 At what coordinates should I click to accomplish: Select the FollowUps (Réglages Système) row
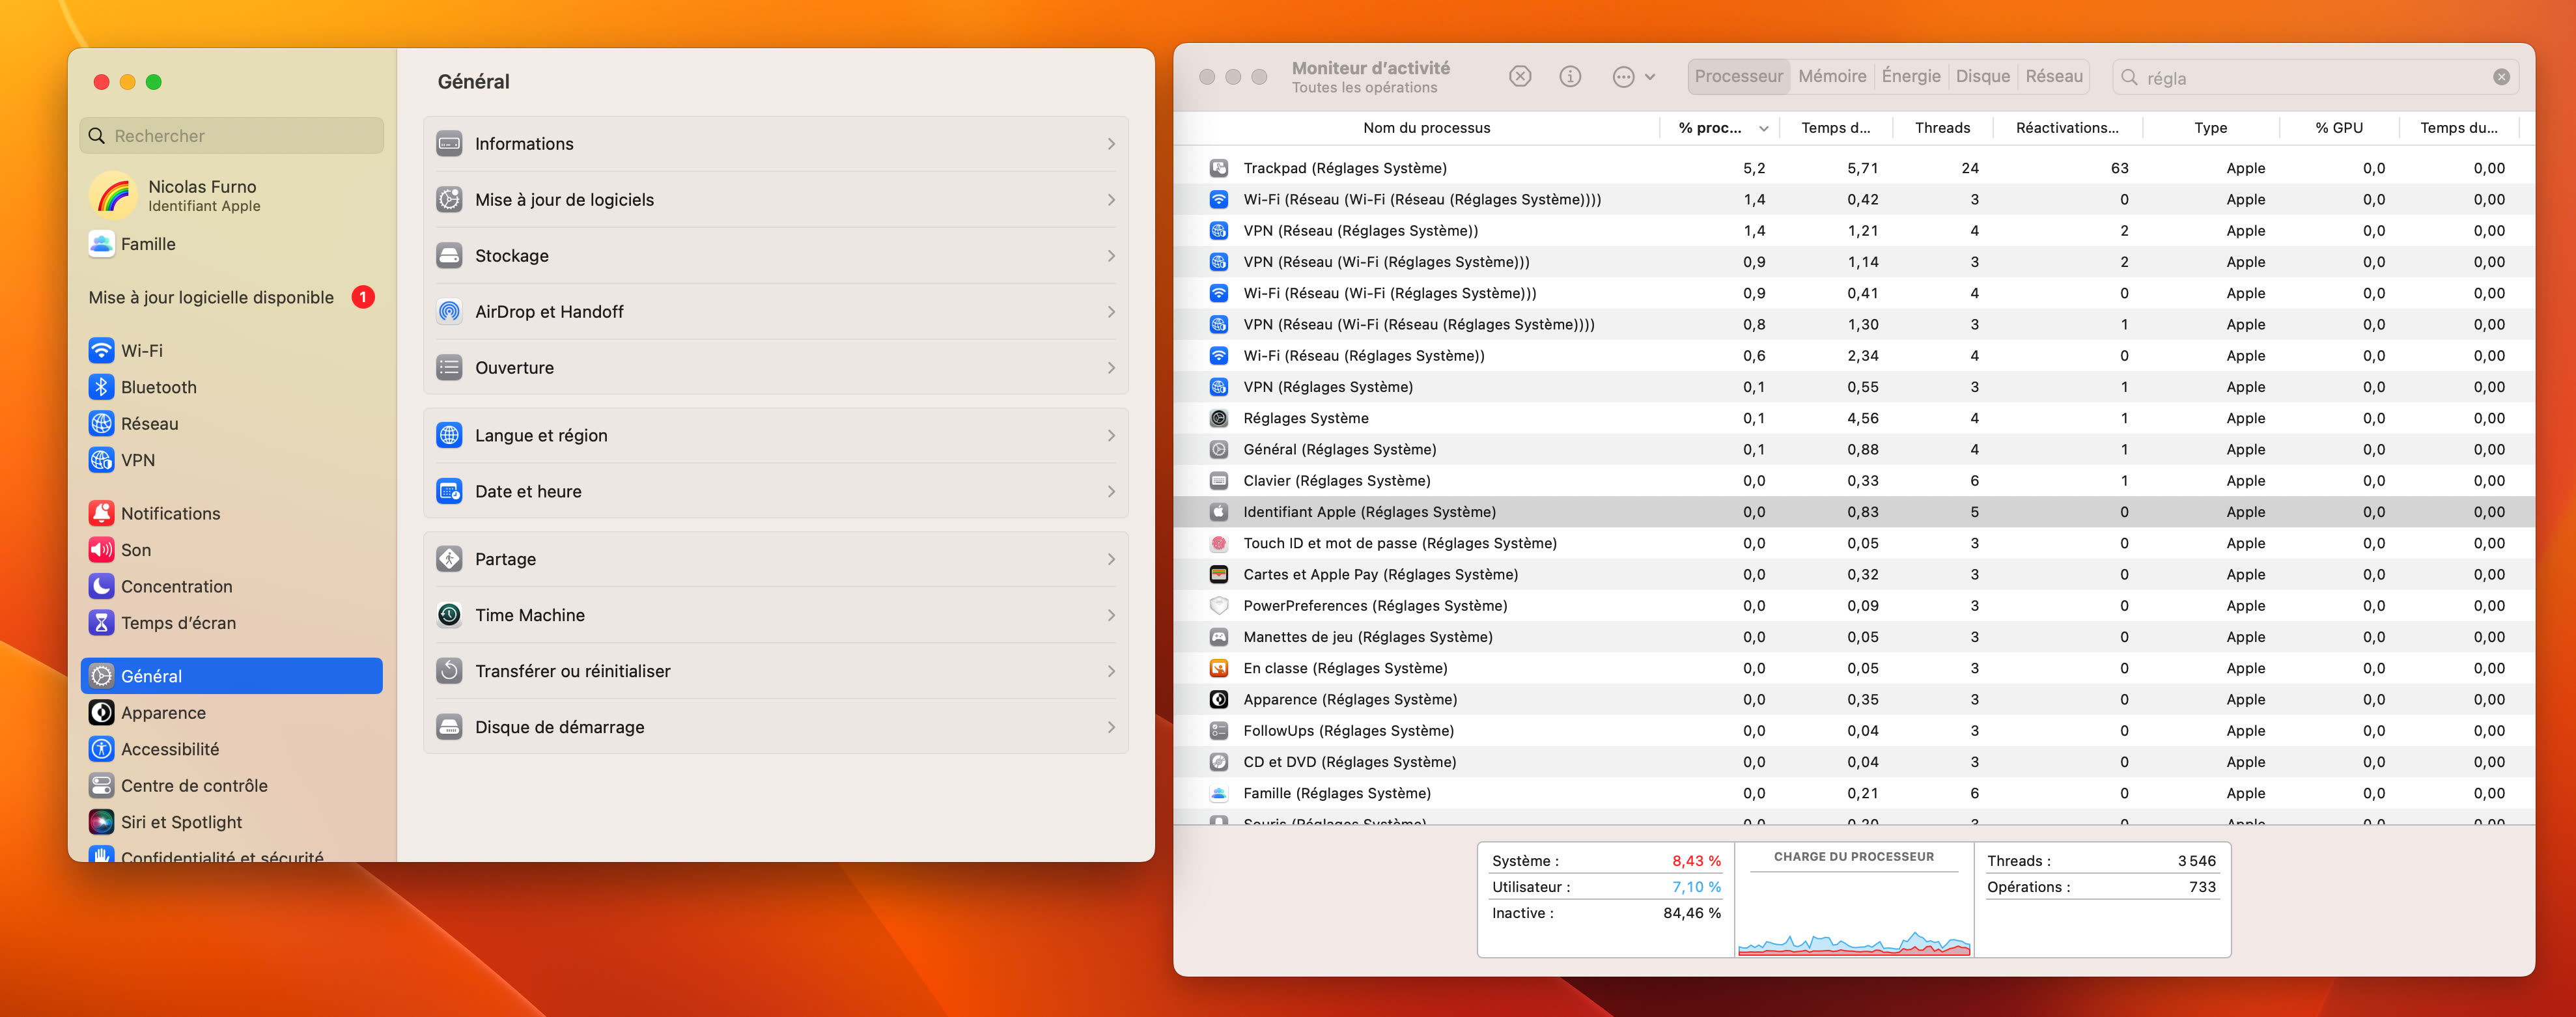(x=1854, y=731)
